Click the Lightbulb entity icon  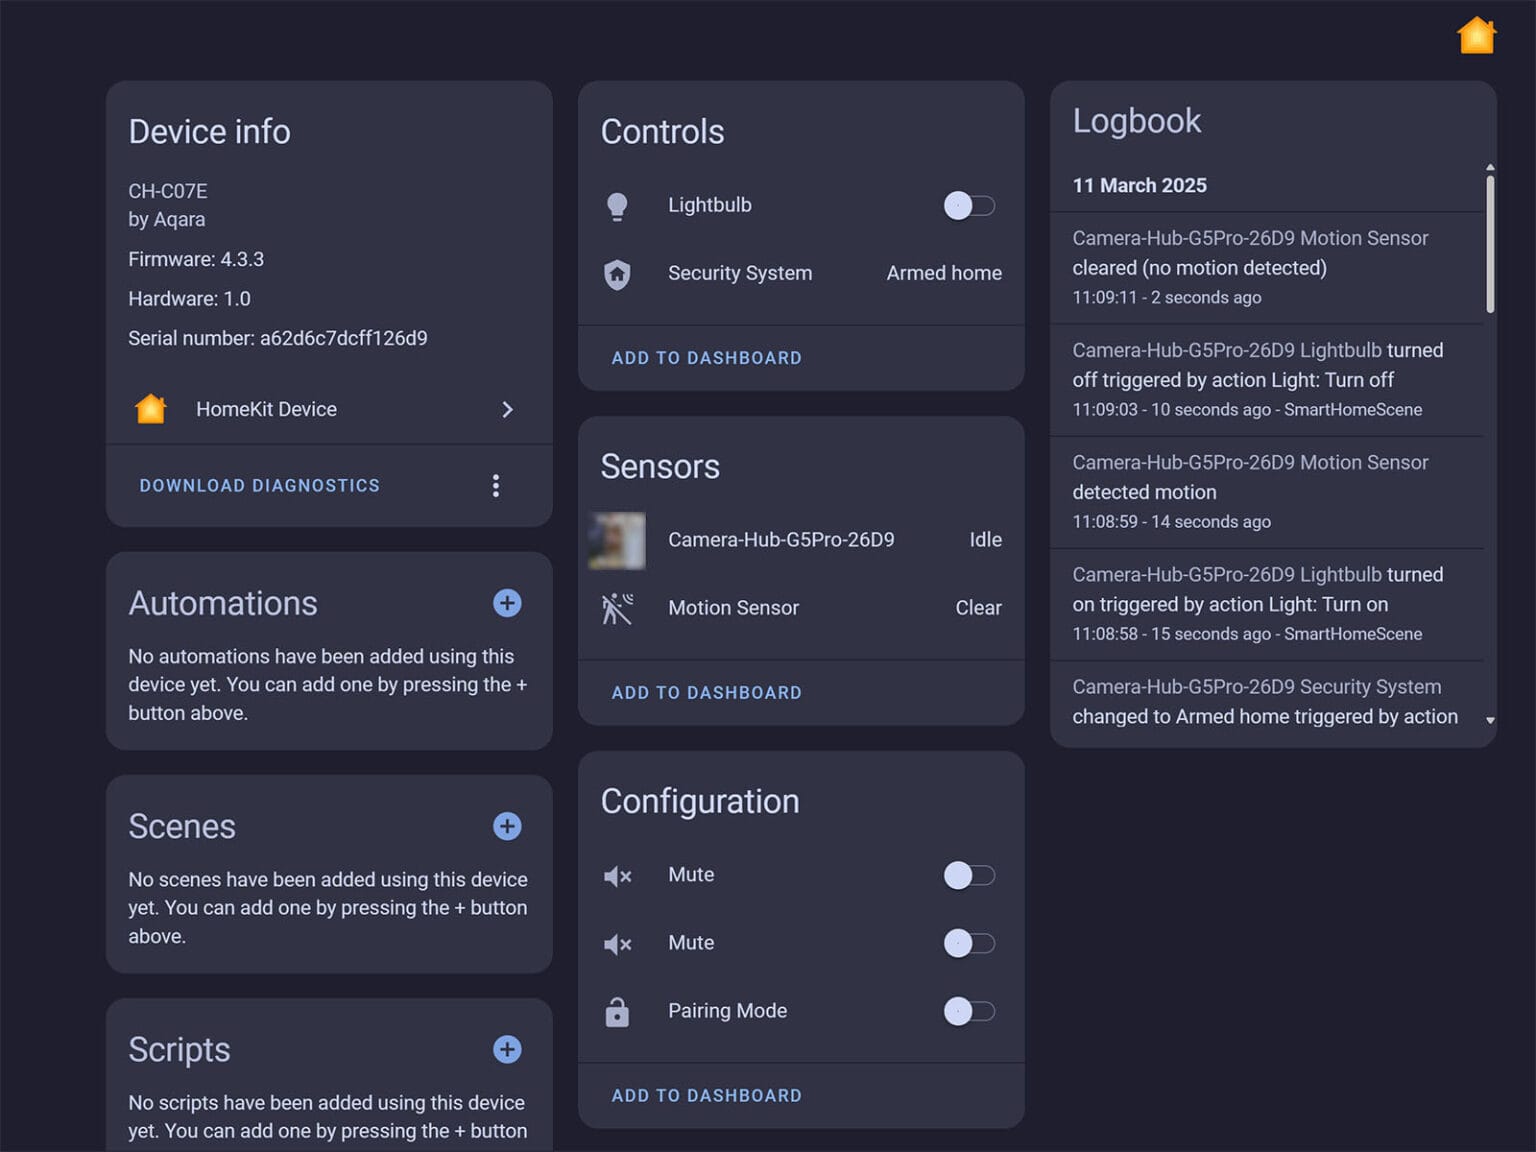click(x=617, y=206)
